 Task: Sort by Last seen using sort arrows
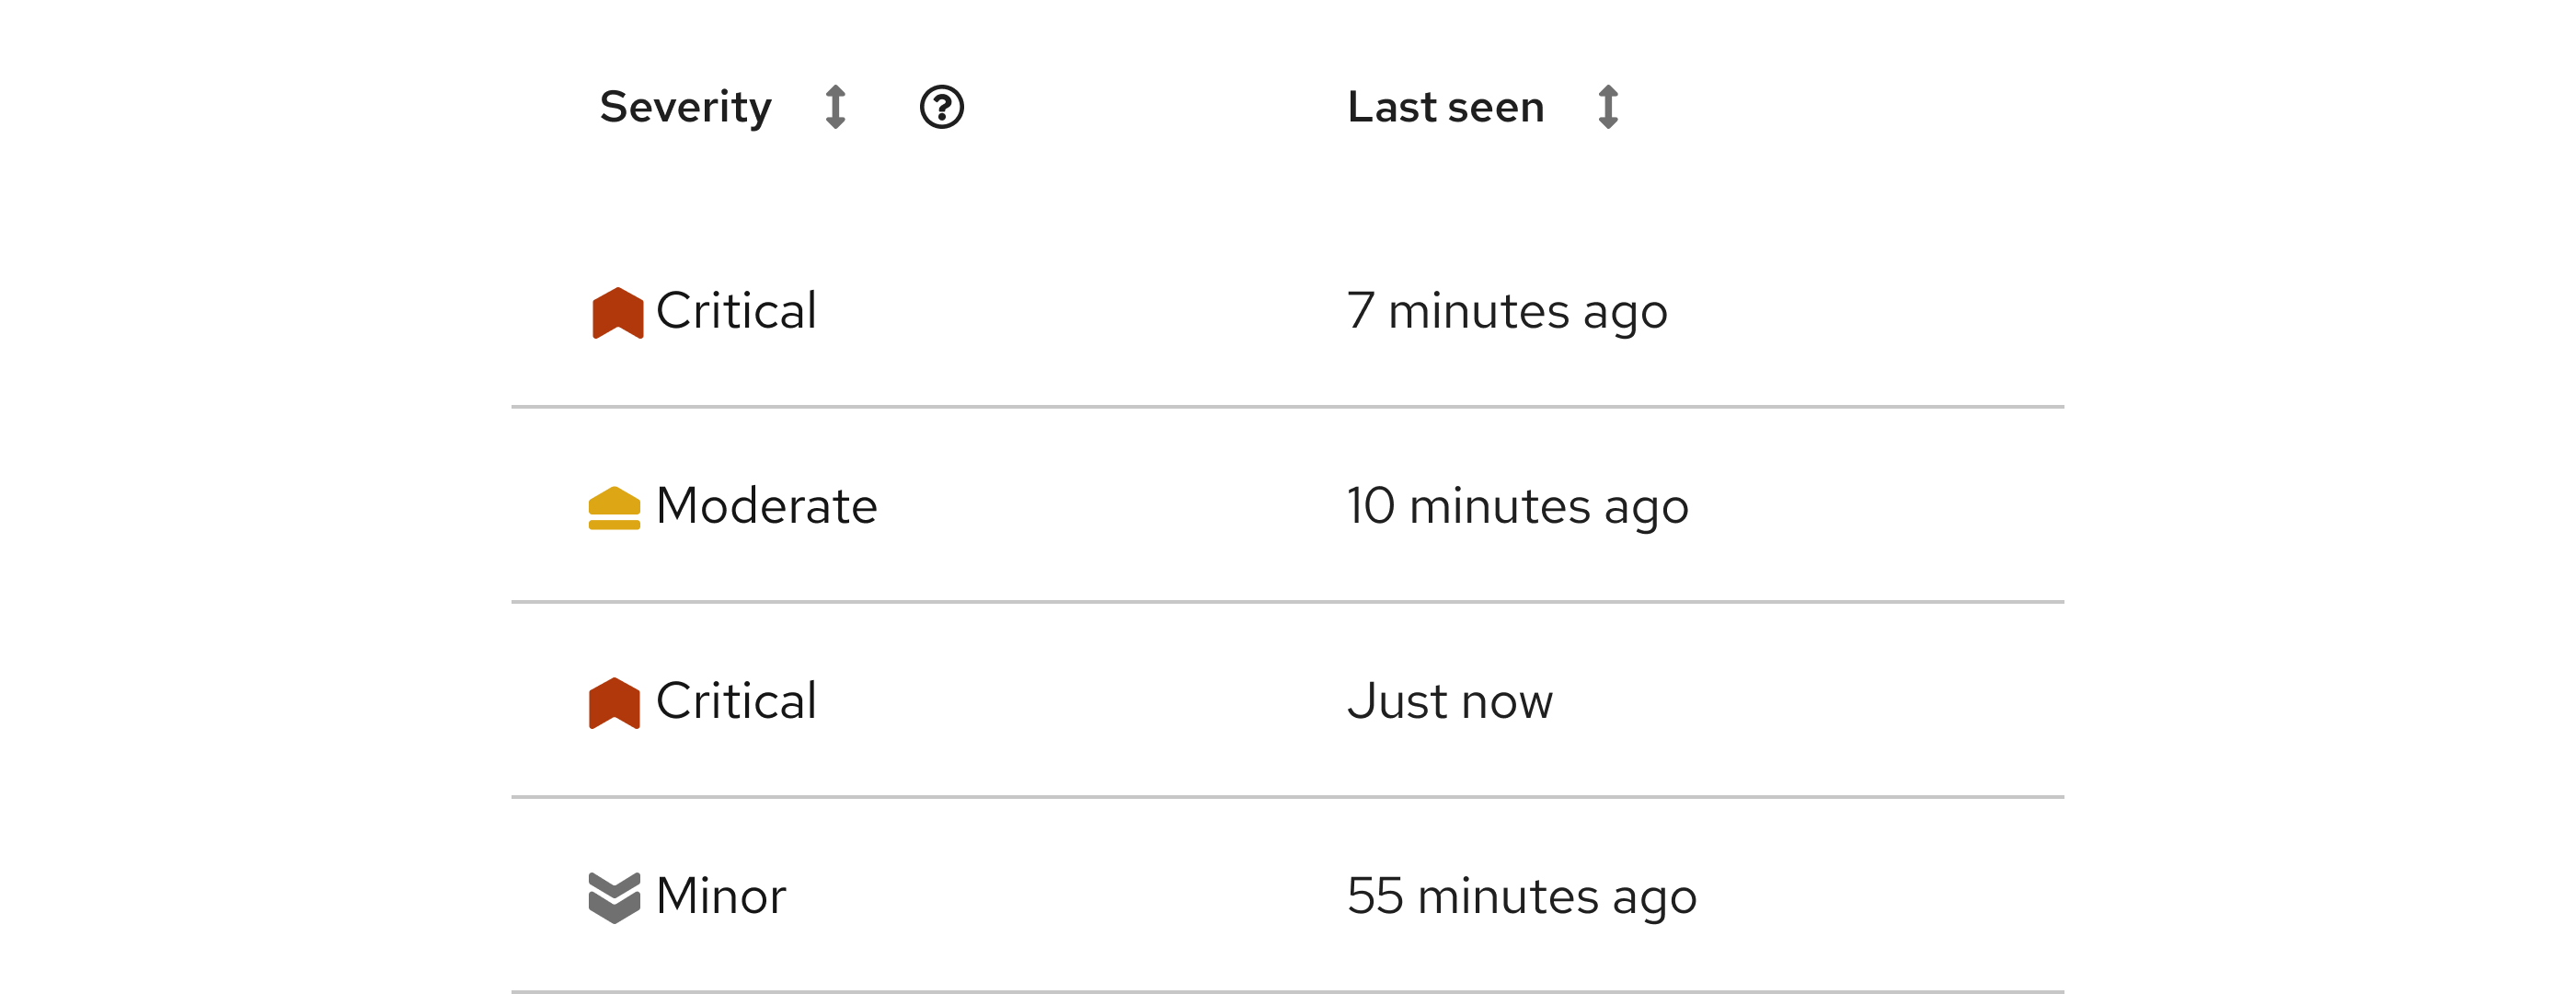coord(1607,107)
